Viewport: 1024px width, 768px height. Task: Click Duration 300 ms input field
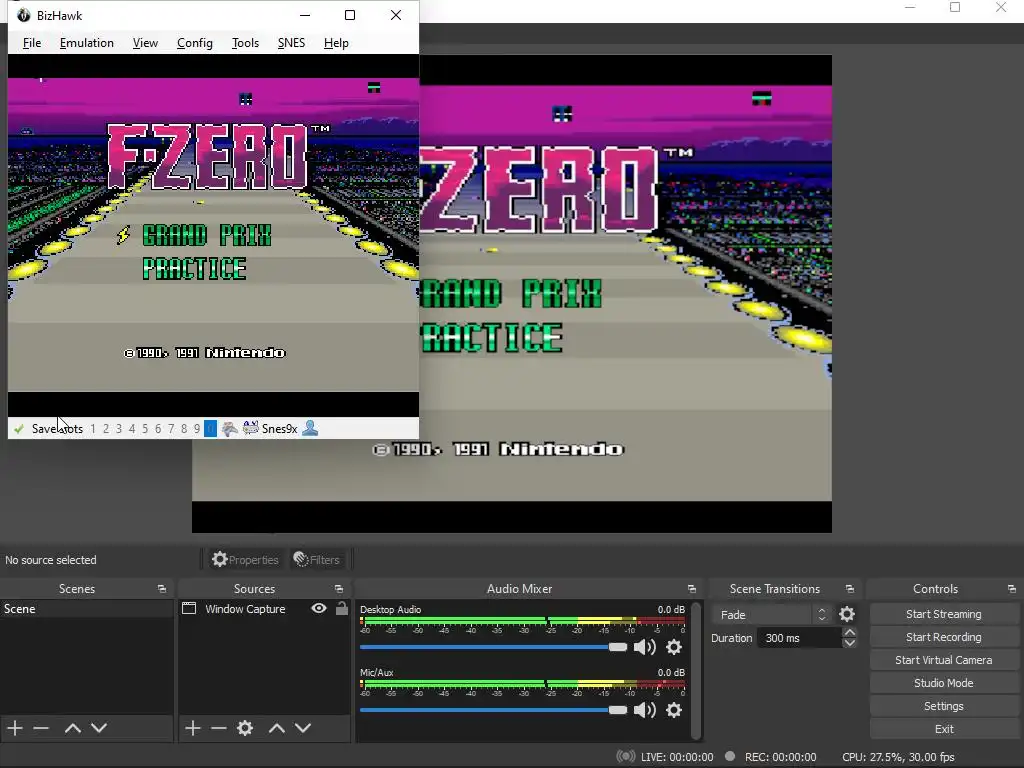point(799,638)
